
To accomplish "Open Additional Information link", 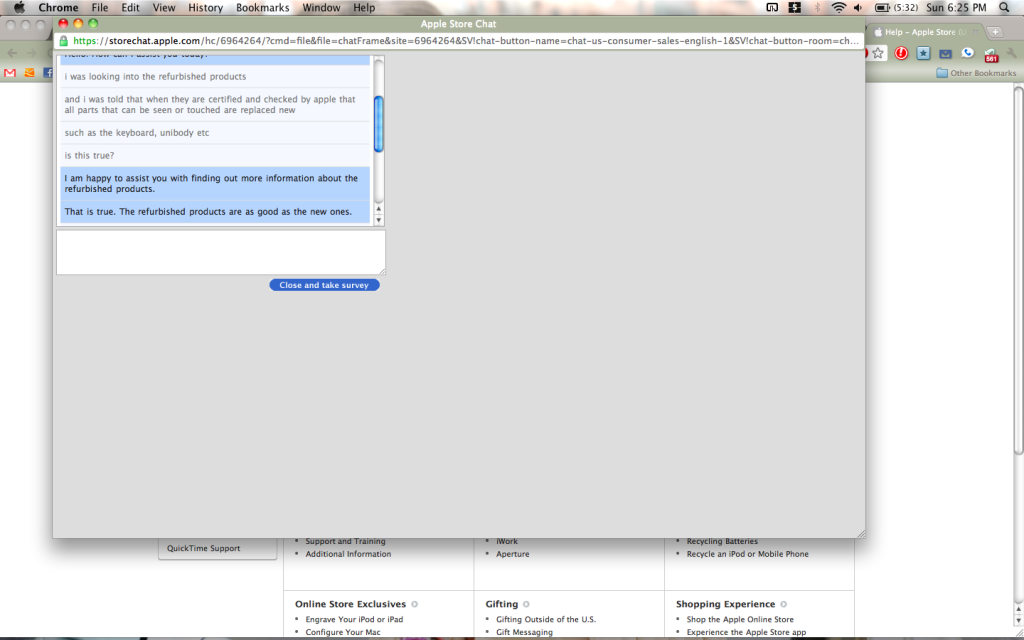I will (348, 554).
